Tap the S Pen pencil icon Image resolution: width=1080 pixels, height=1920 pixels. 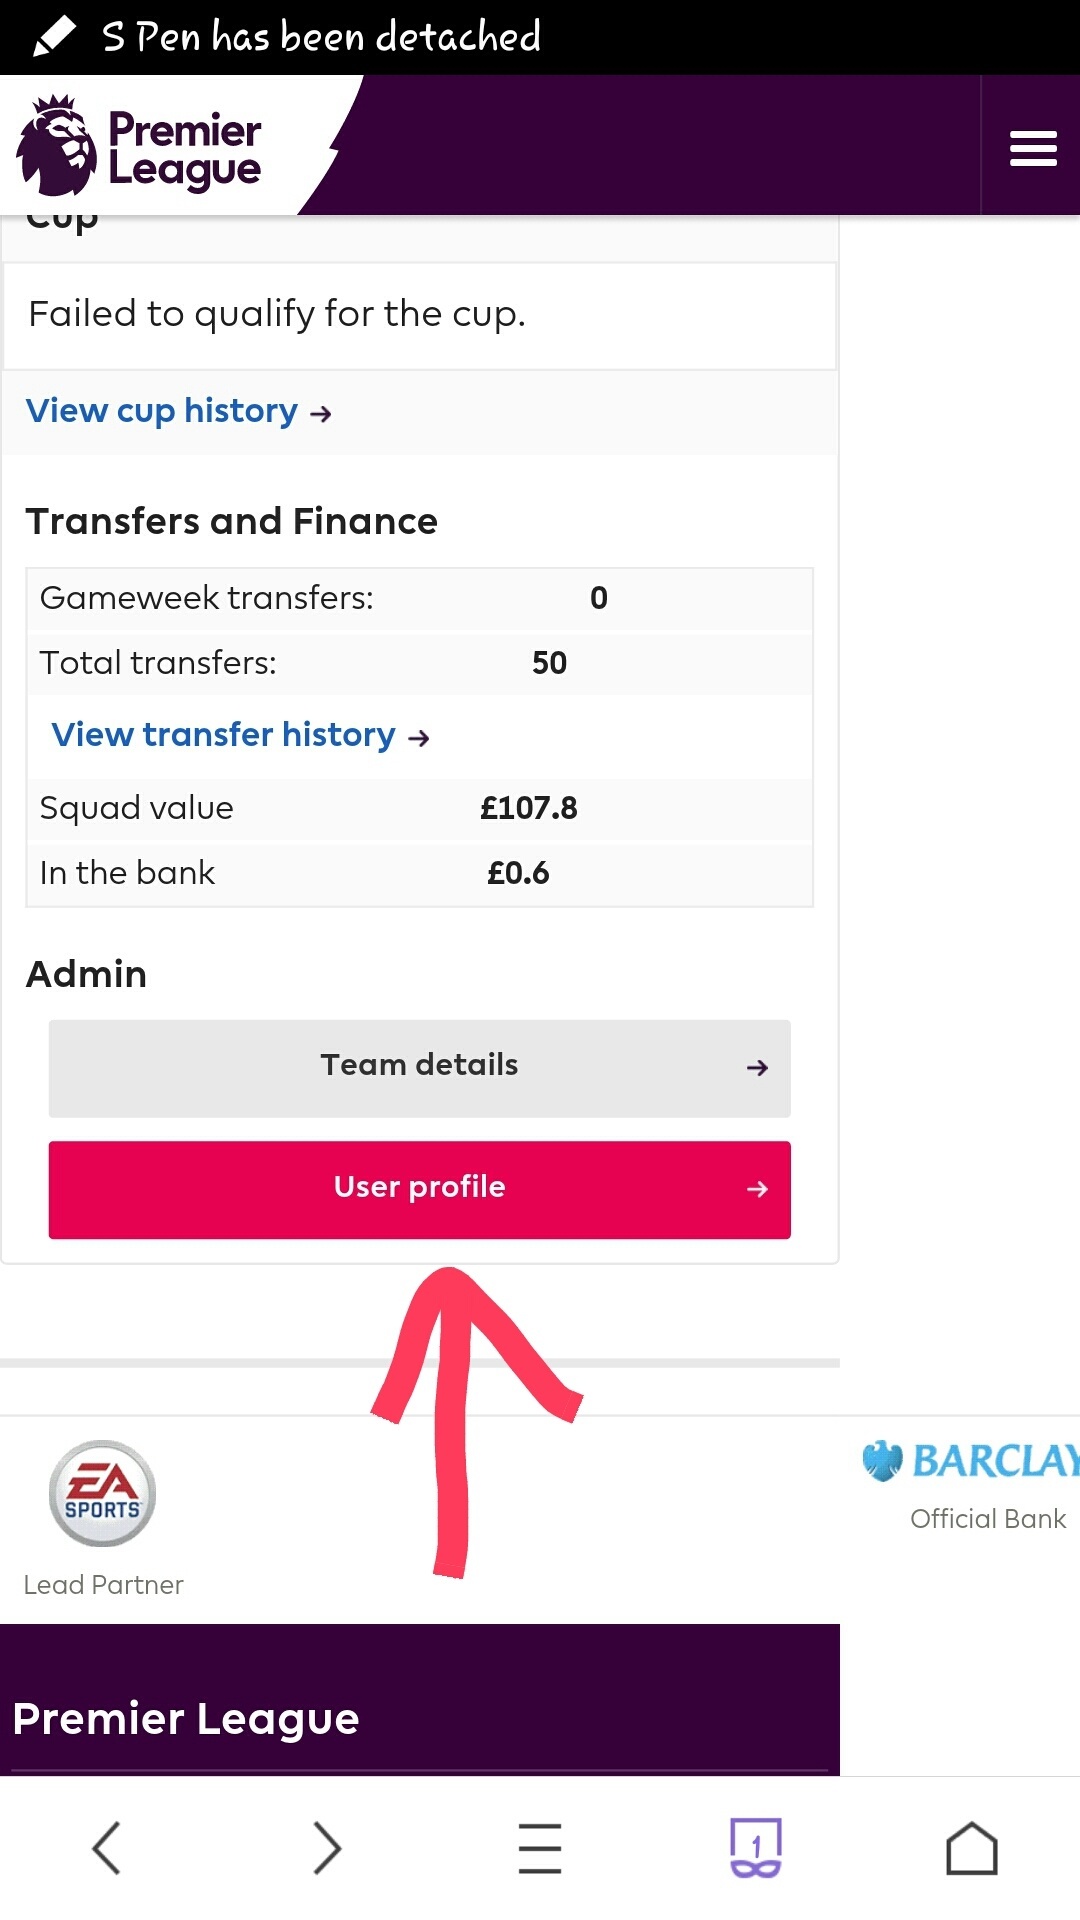(x=54, y=37)
